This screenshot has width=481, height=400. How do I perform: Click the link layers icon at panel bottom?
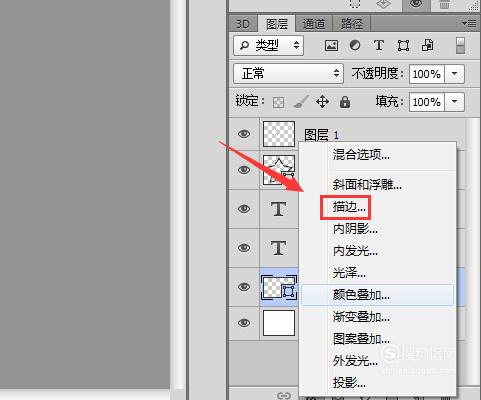[284, 396]
